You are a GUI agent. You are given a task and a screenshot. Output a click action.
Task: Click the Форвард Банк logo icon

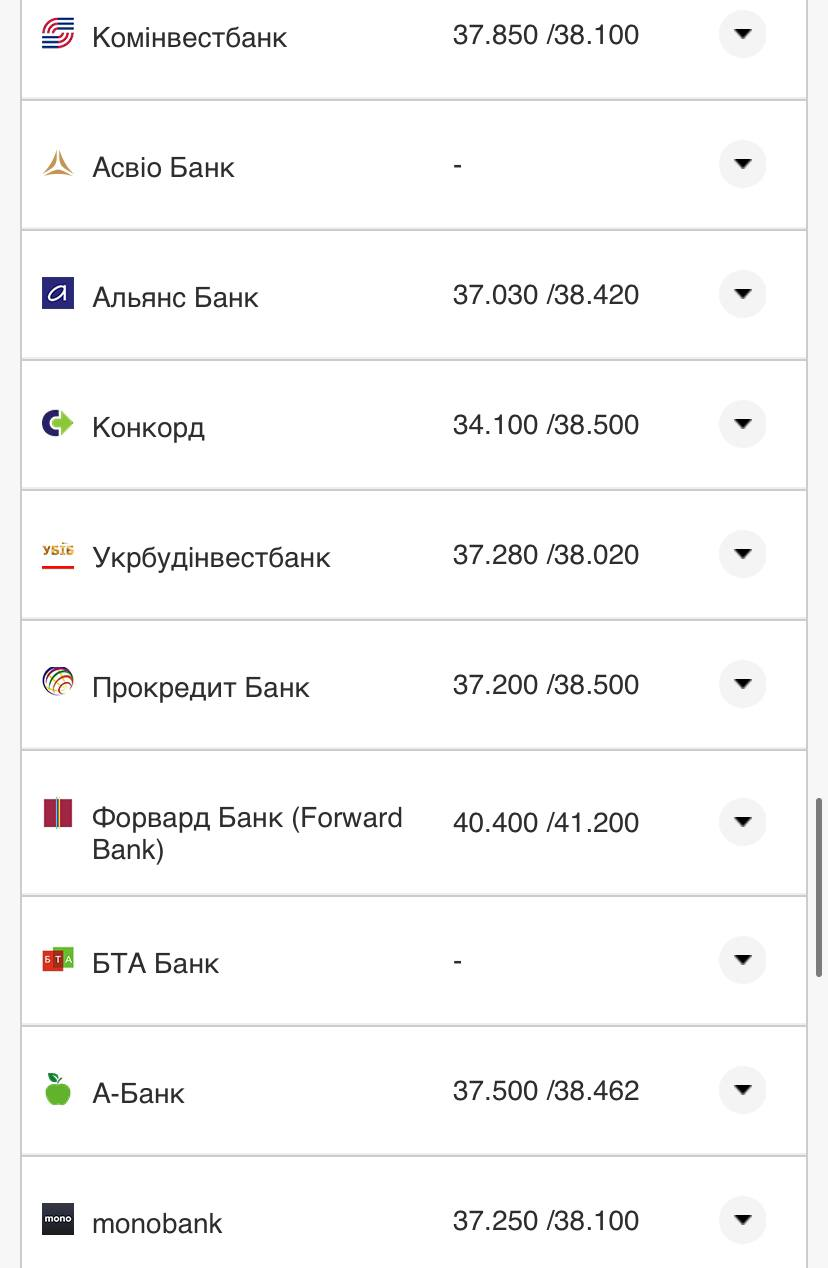point(58,814)
